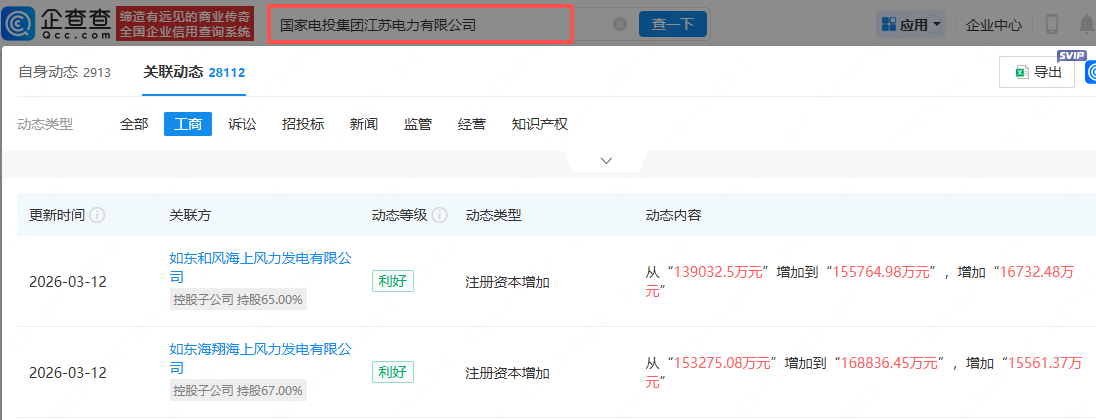1096x420 pixels.
Task: Open the 应用 dropdown menu
Action: [913, 24]
